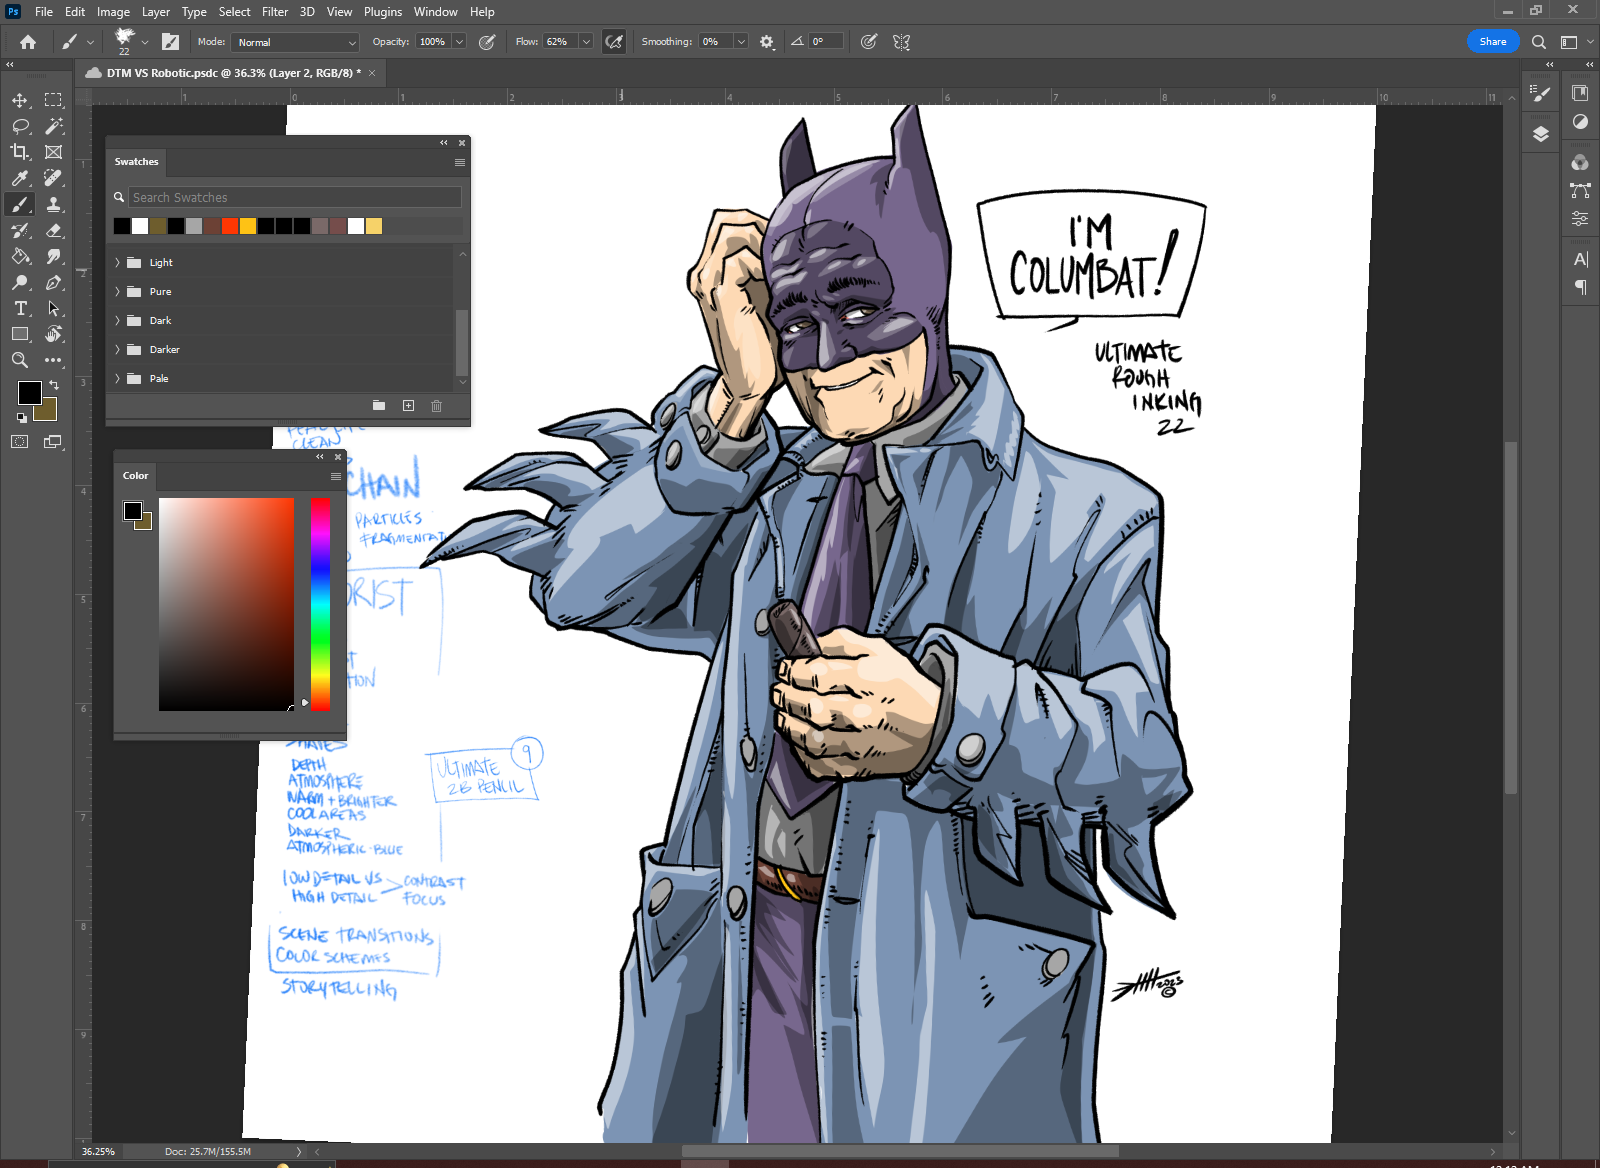
Task: Select the Frame tool
Action: click(54, 152)
